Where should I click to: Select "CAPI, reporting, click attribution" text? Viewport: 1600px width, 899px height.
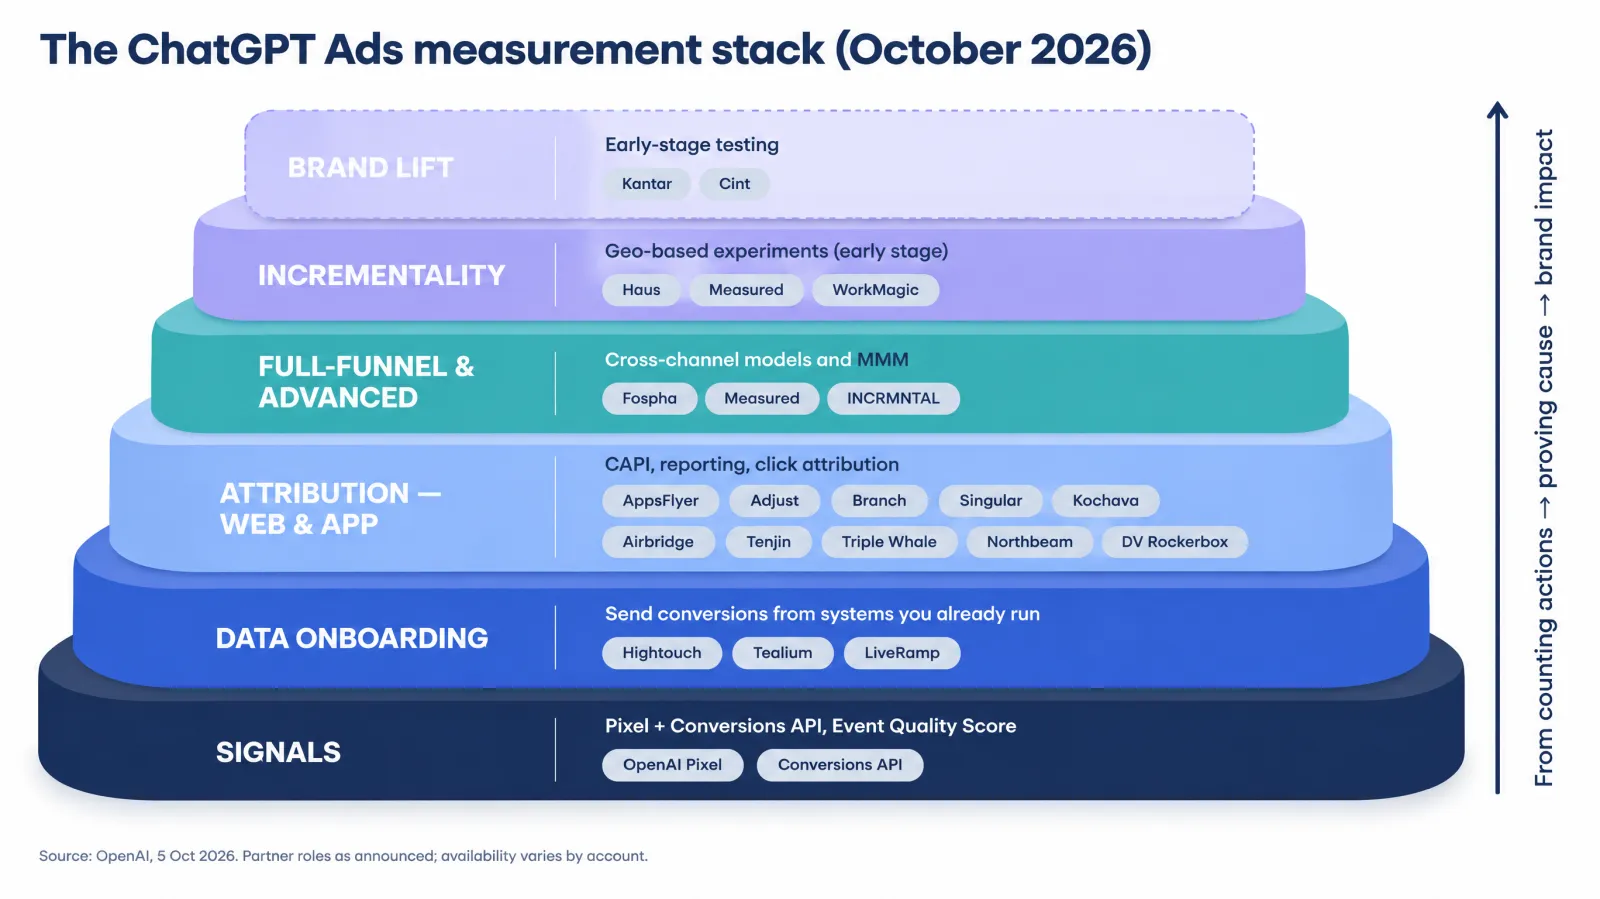[751, 464]
